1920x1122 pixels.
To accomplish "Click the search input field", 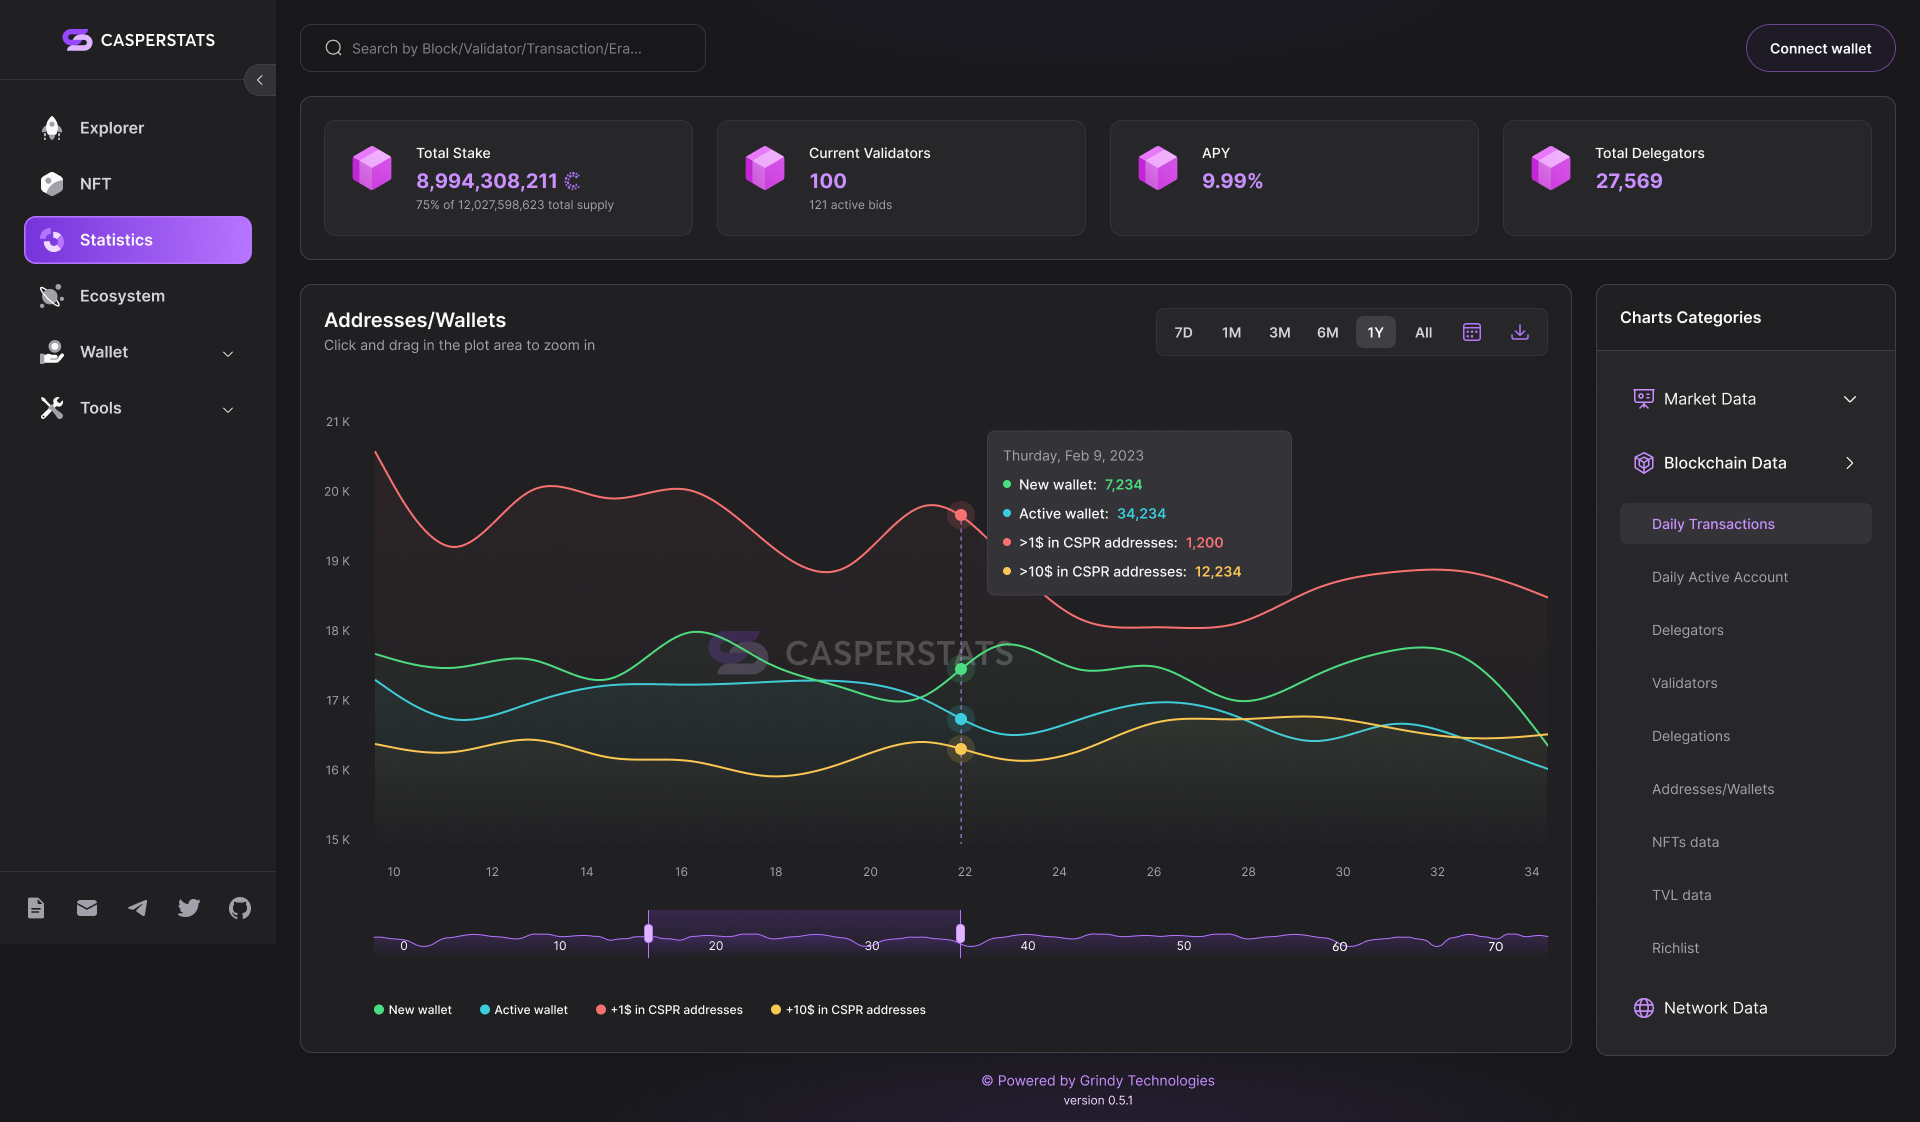I will [x=502, y=48].
